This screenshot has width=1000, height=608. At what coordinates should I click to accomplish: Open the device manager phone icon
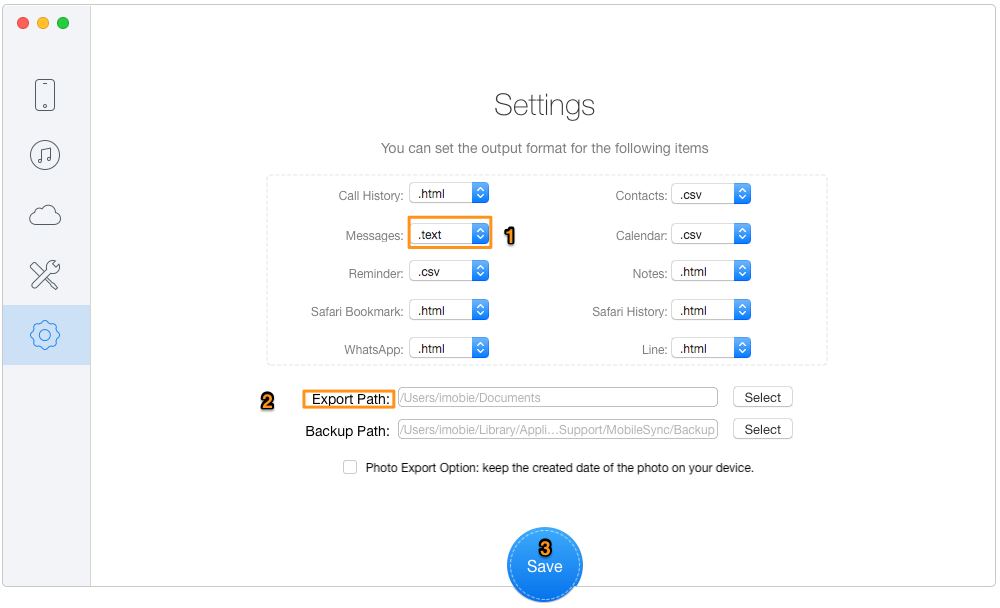(x=45, y=95)
